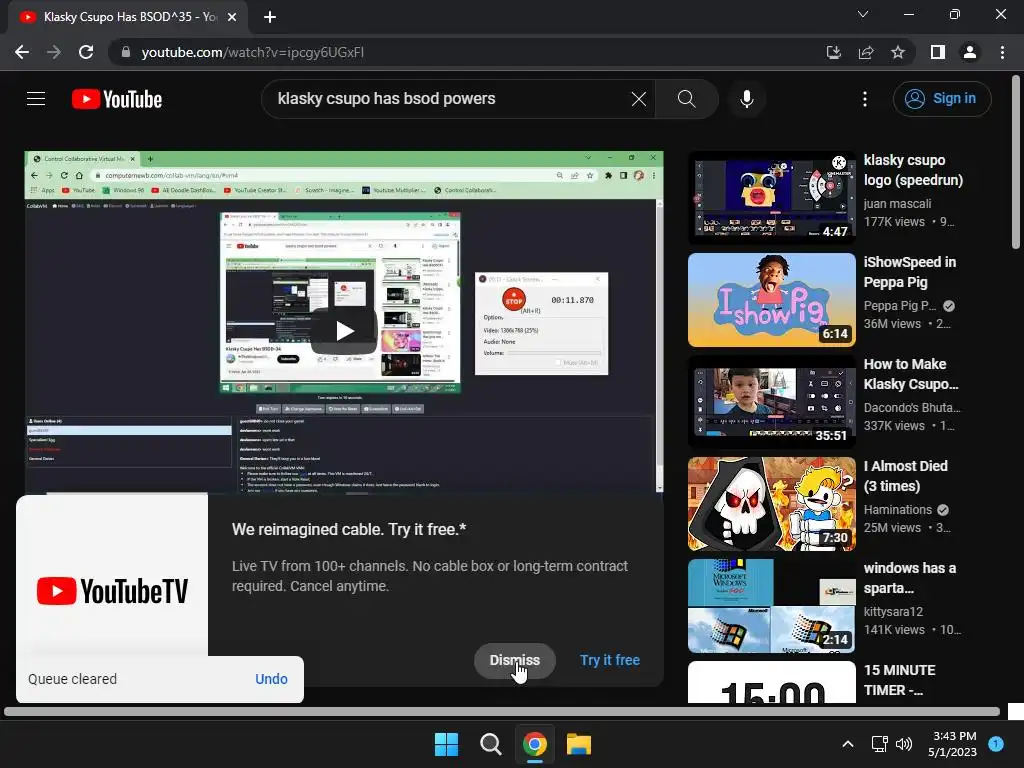Share this page from address bar
Image resolution: width=1024 pixels, height=768 pixels.
(x=866, y=52)
